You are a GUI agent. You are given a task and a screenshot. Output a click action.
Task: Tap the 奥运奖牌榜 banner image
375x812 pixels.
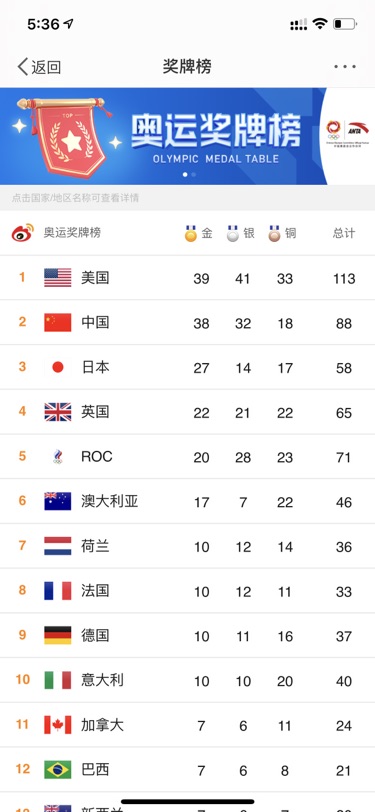(x=163, y=136)
